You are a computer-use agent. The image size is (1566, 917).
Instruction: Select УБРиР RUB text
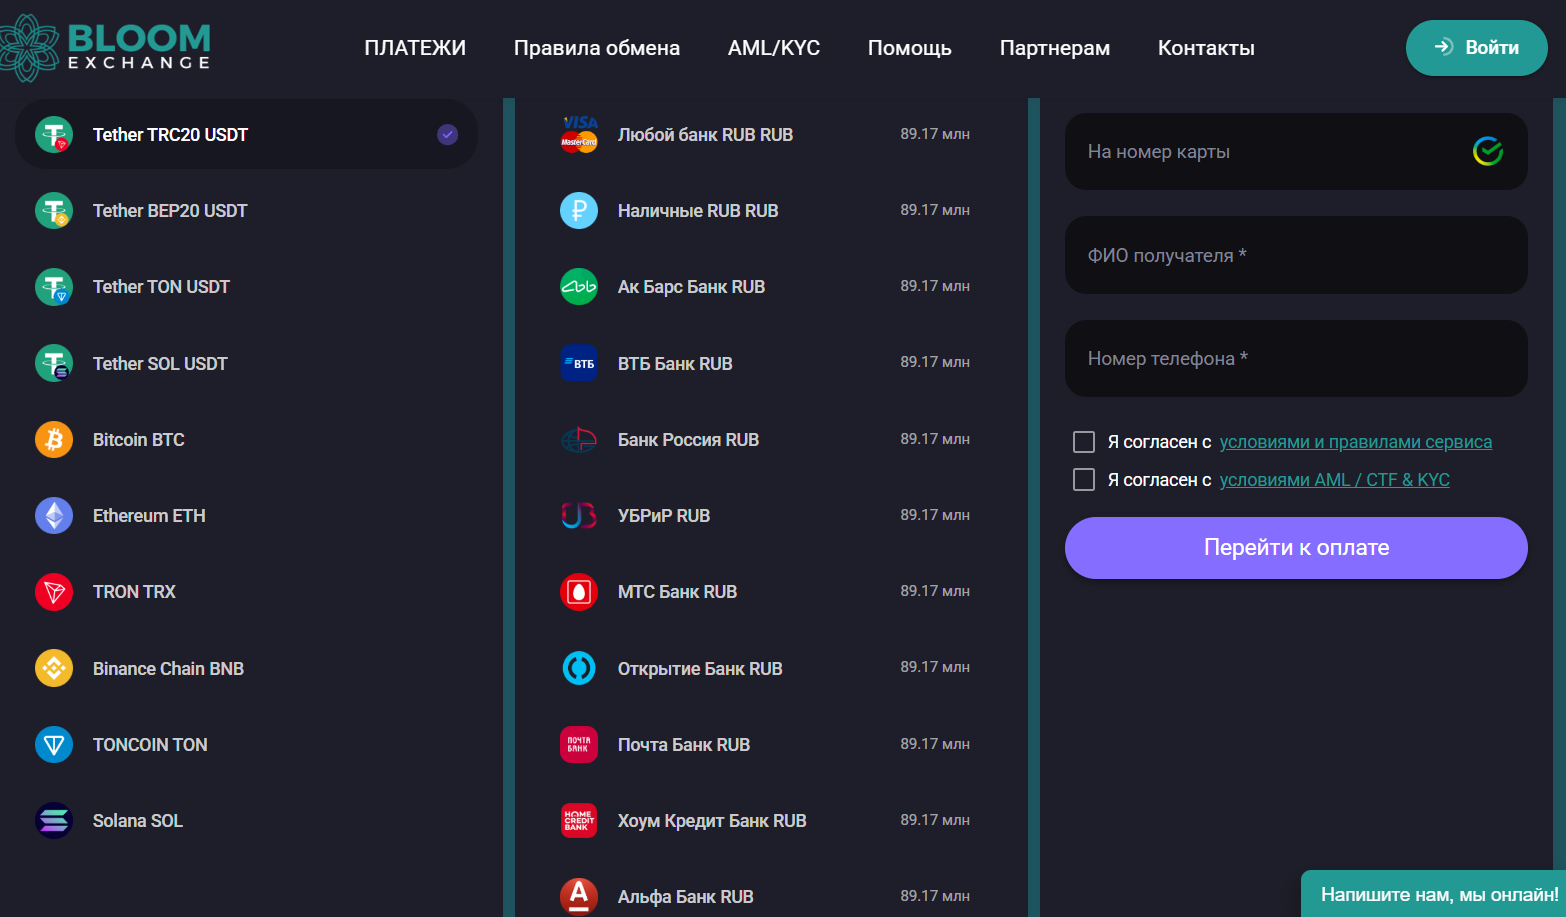[664, 516]
